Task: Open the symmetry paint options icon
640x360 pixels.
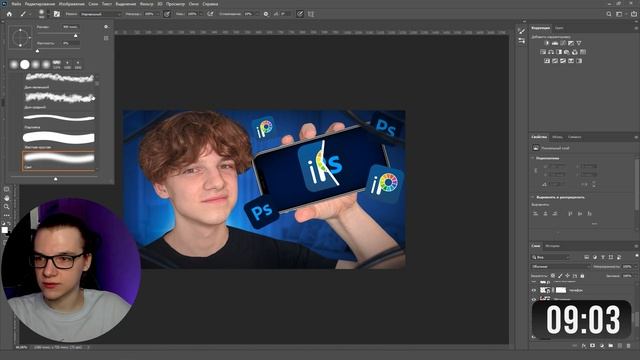Action: click(311, 14)
